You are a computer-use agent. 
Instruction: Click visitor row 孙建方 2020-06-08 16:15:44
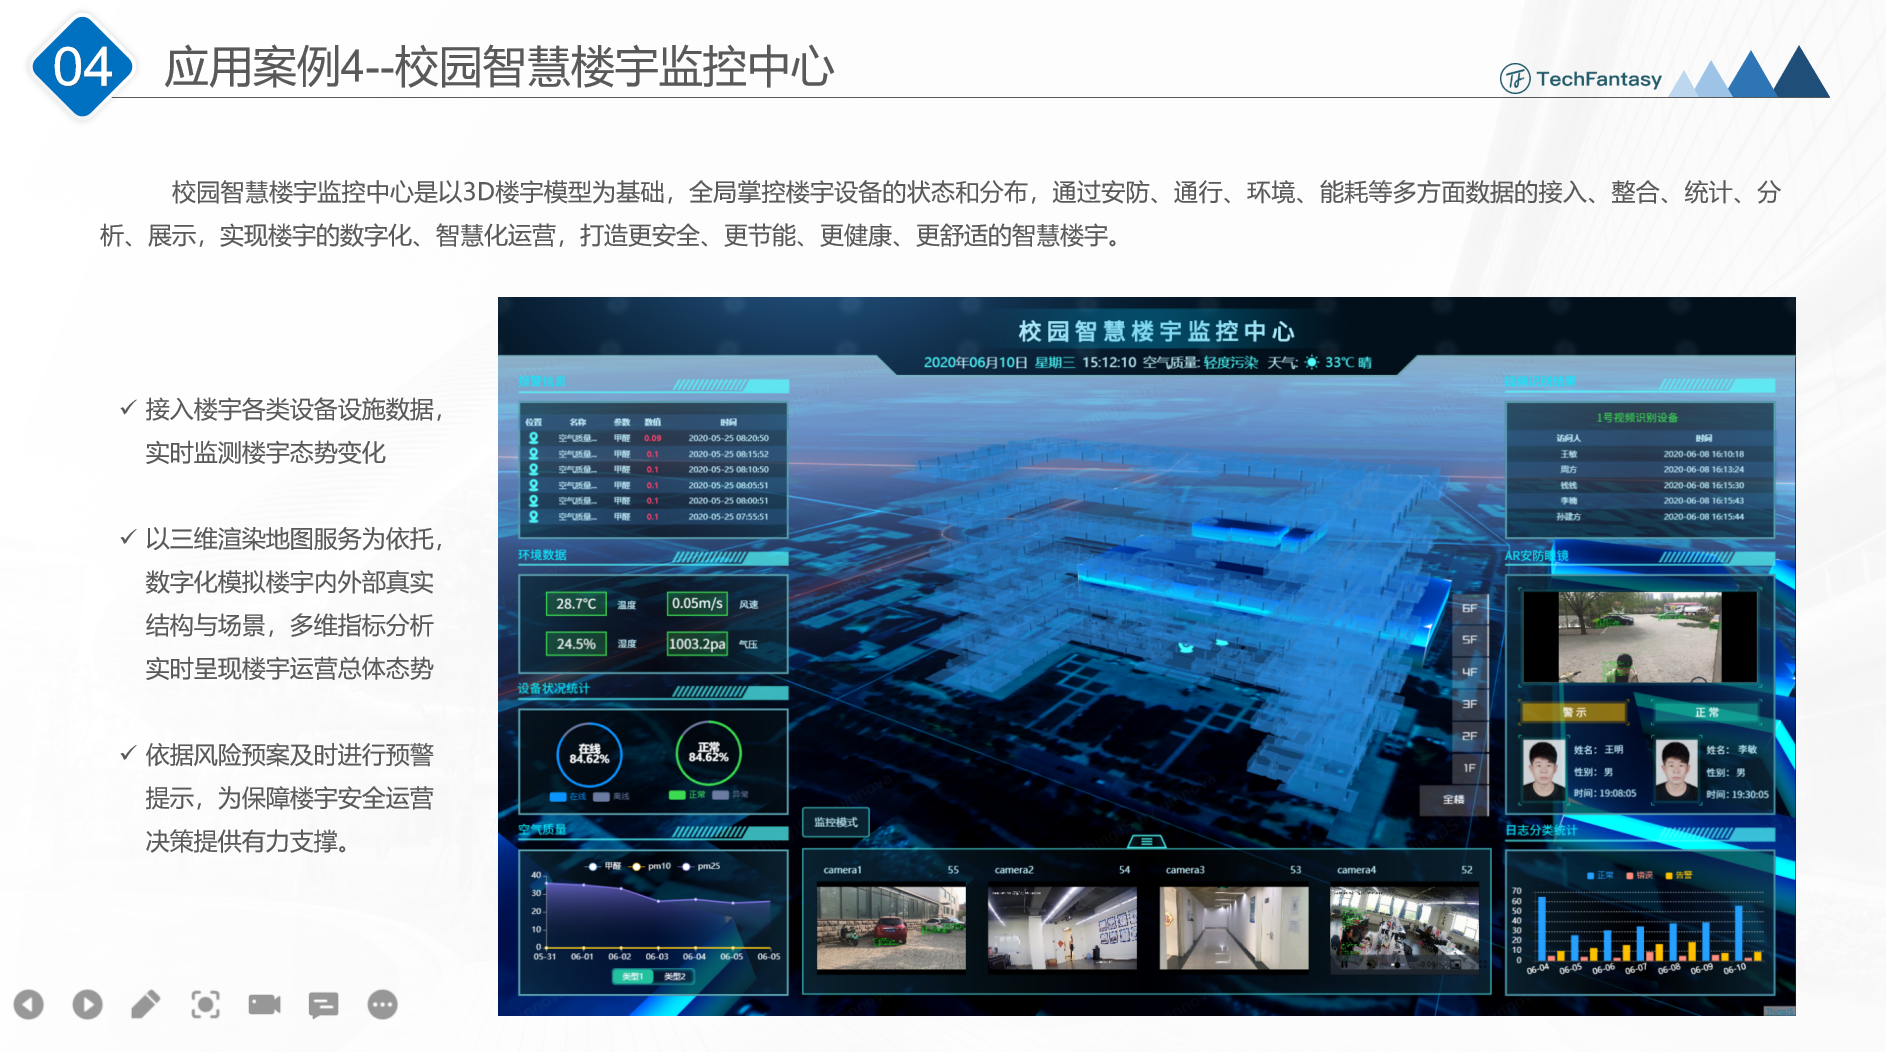click(x=1641, y=517)
